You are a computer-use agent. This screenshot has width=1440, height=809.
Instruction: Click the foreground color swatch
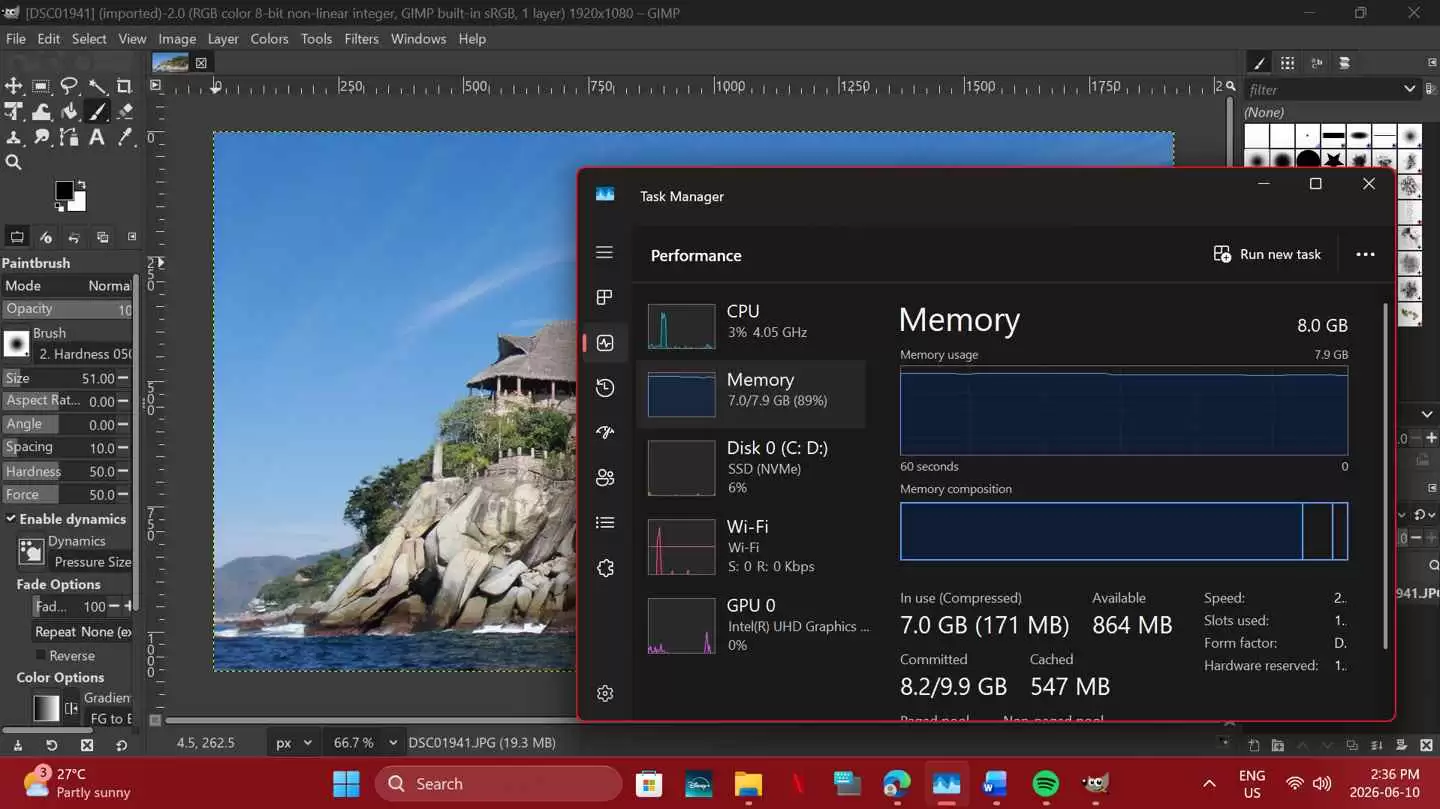(x=64, y=190)
